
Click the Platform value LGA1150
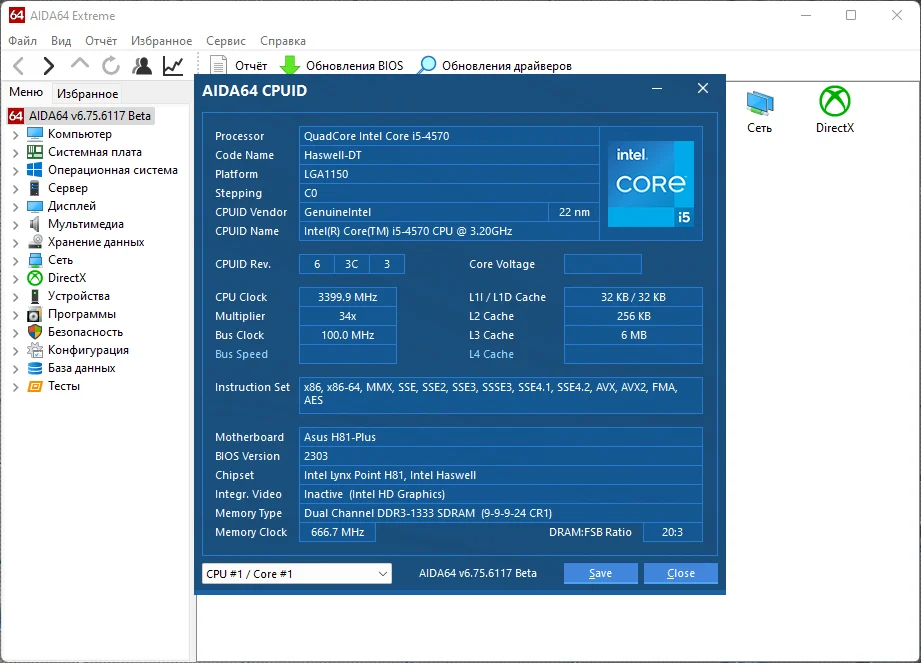click(x=449, y=174)
